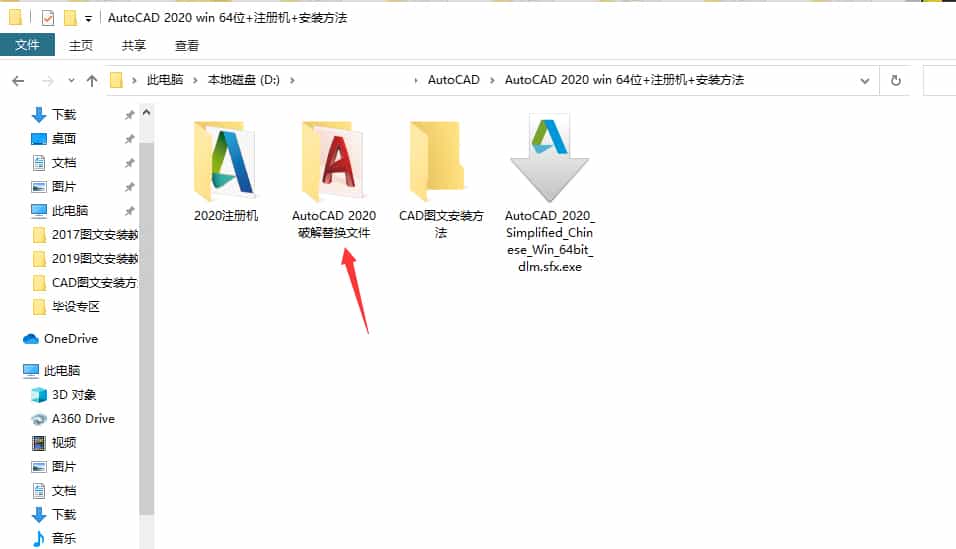Switch to the 主页 ribbon tab
956x549 pixels.
pyautogui.click(x=80, y=45)
